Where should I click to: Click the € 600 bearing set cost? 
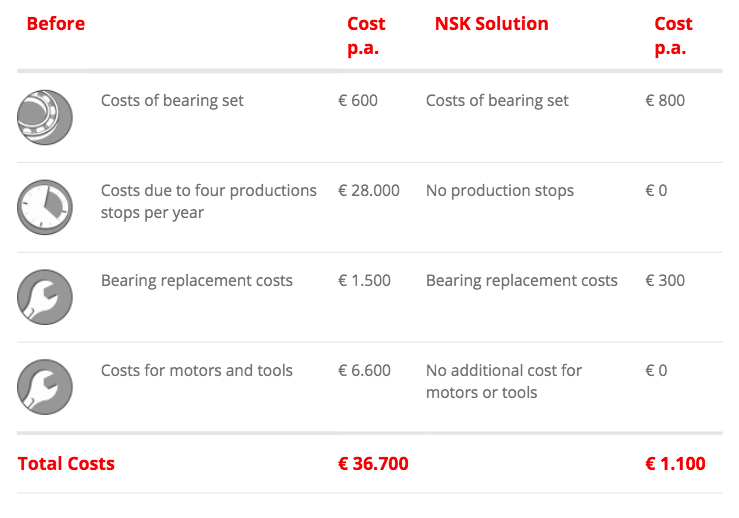tap(358, 100)
